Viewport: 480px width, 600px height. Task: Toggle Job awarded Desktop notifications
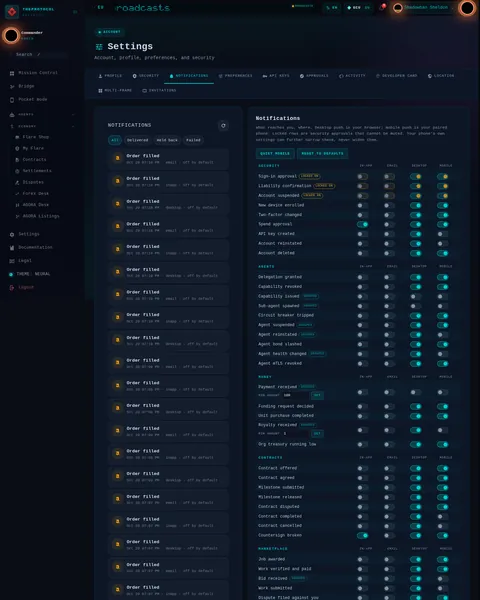coord(416,559)
